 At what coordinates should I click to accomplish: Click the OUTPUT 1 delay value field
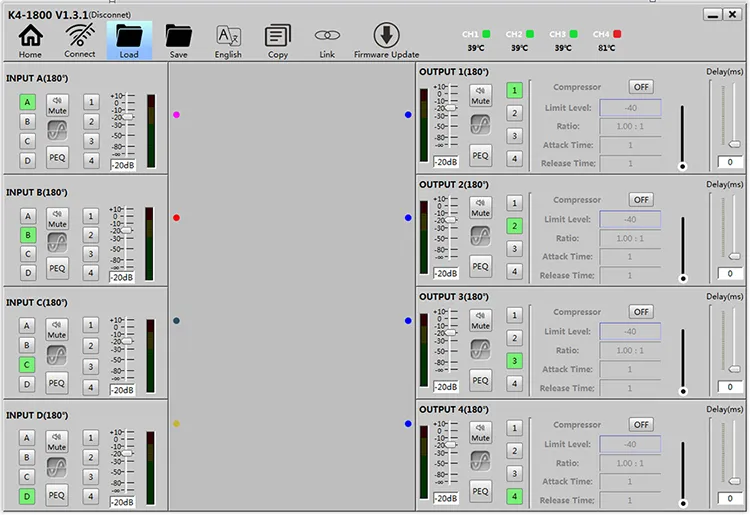click(x=730, y=161)
